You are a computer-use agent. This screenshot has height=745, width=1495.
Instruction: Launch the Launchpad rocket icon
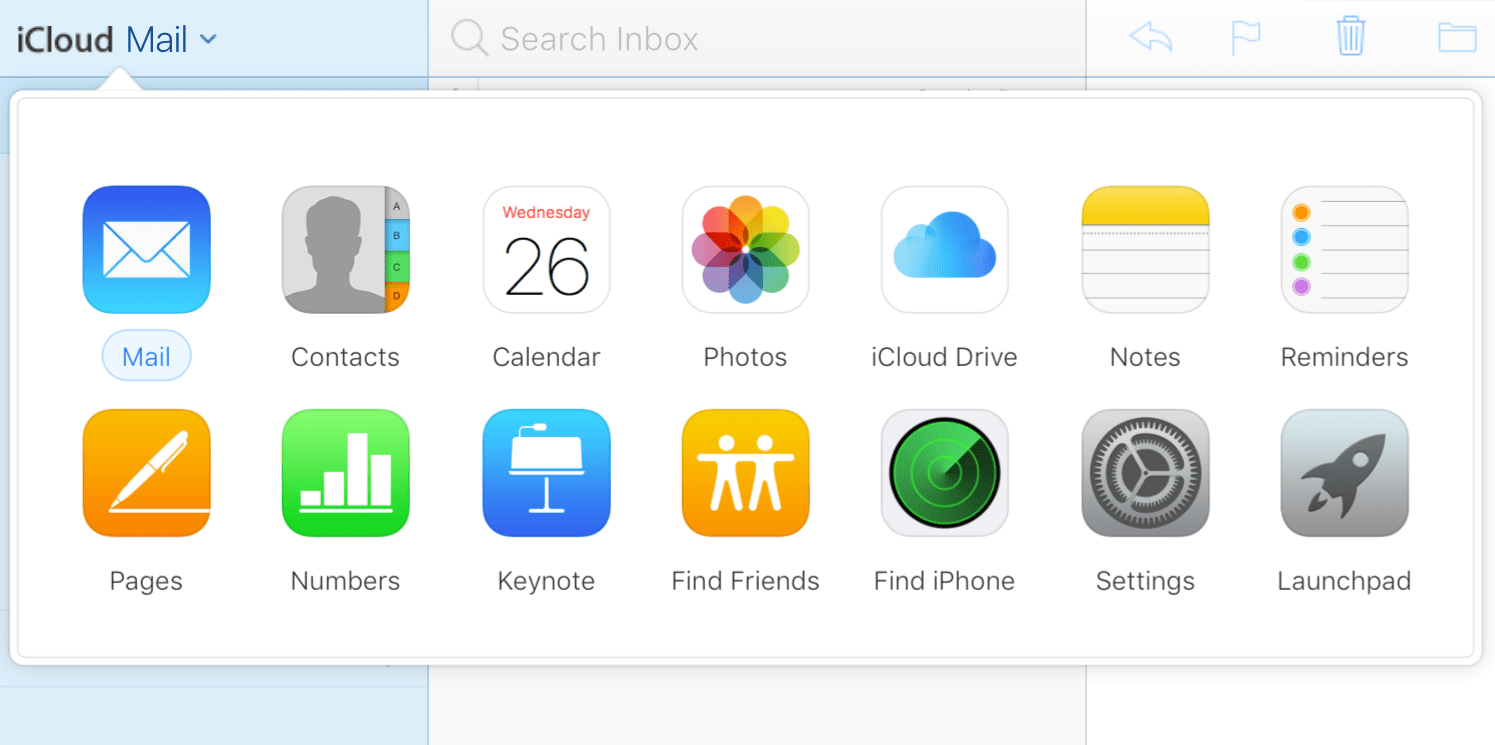[1344, 472]
